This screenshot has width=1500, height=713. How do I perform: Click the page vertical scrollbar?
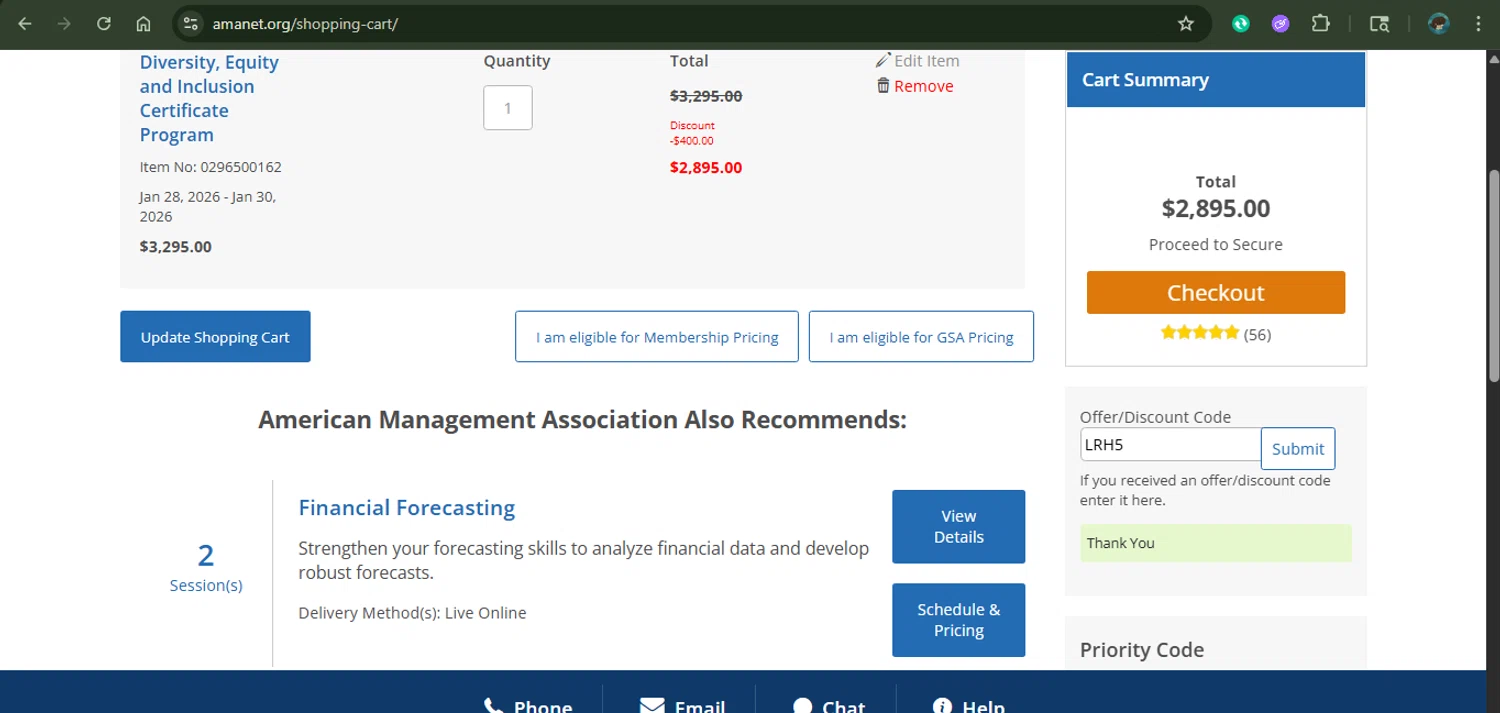(x=1493, y=275)
